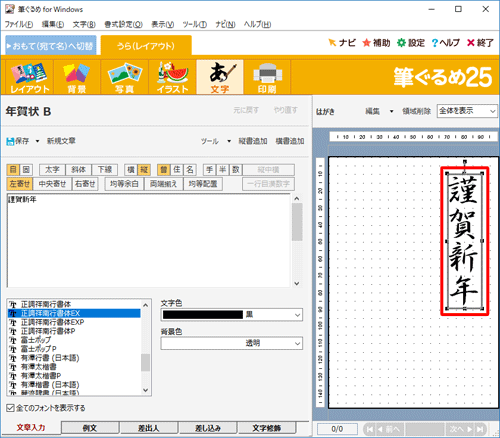This screenshot has width=500, height=438.
Task: Expand the 編集 dropdown arrow in preview
Action: [392, 111]
